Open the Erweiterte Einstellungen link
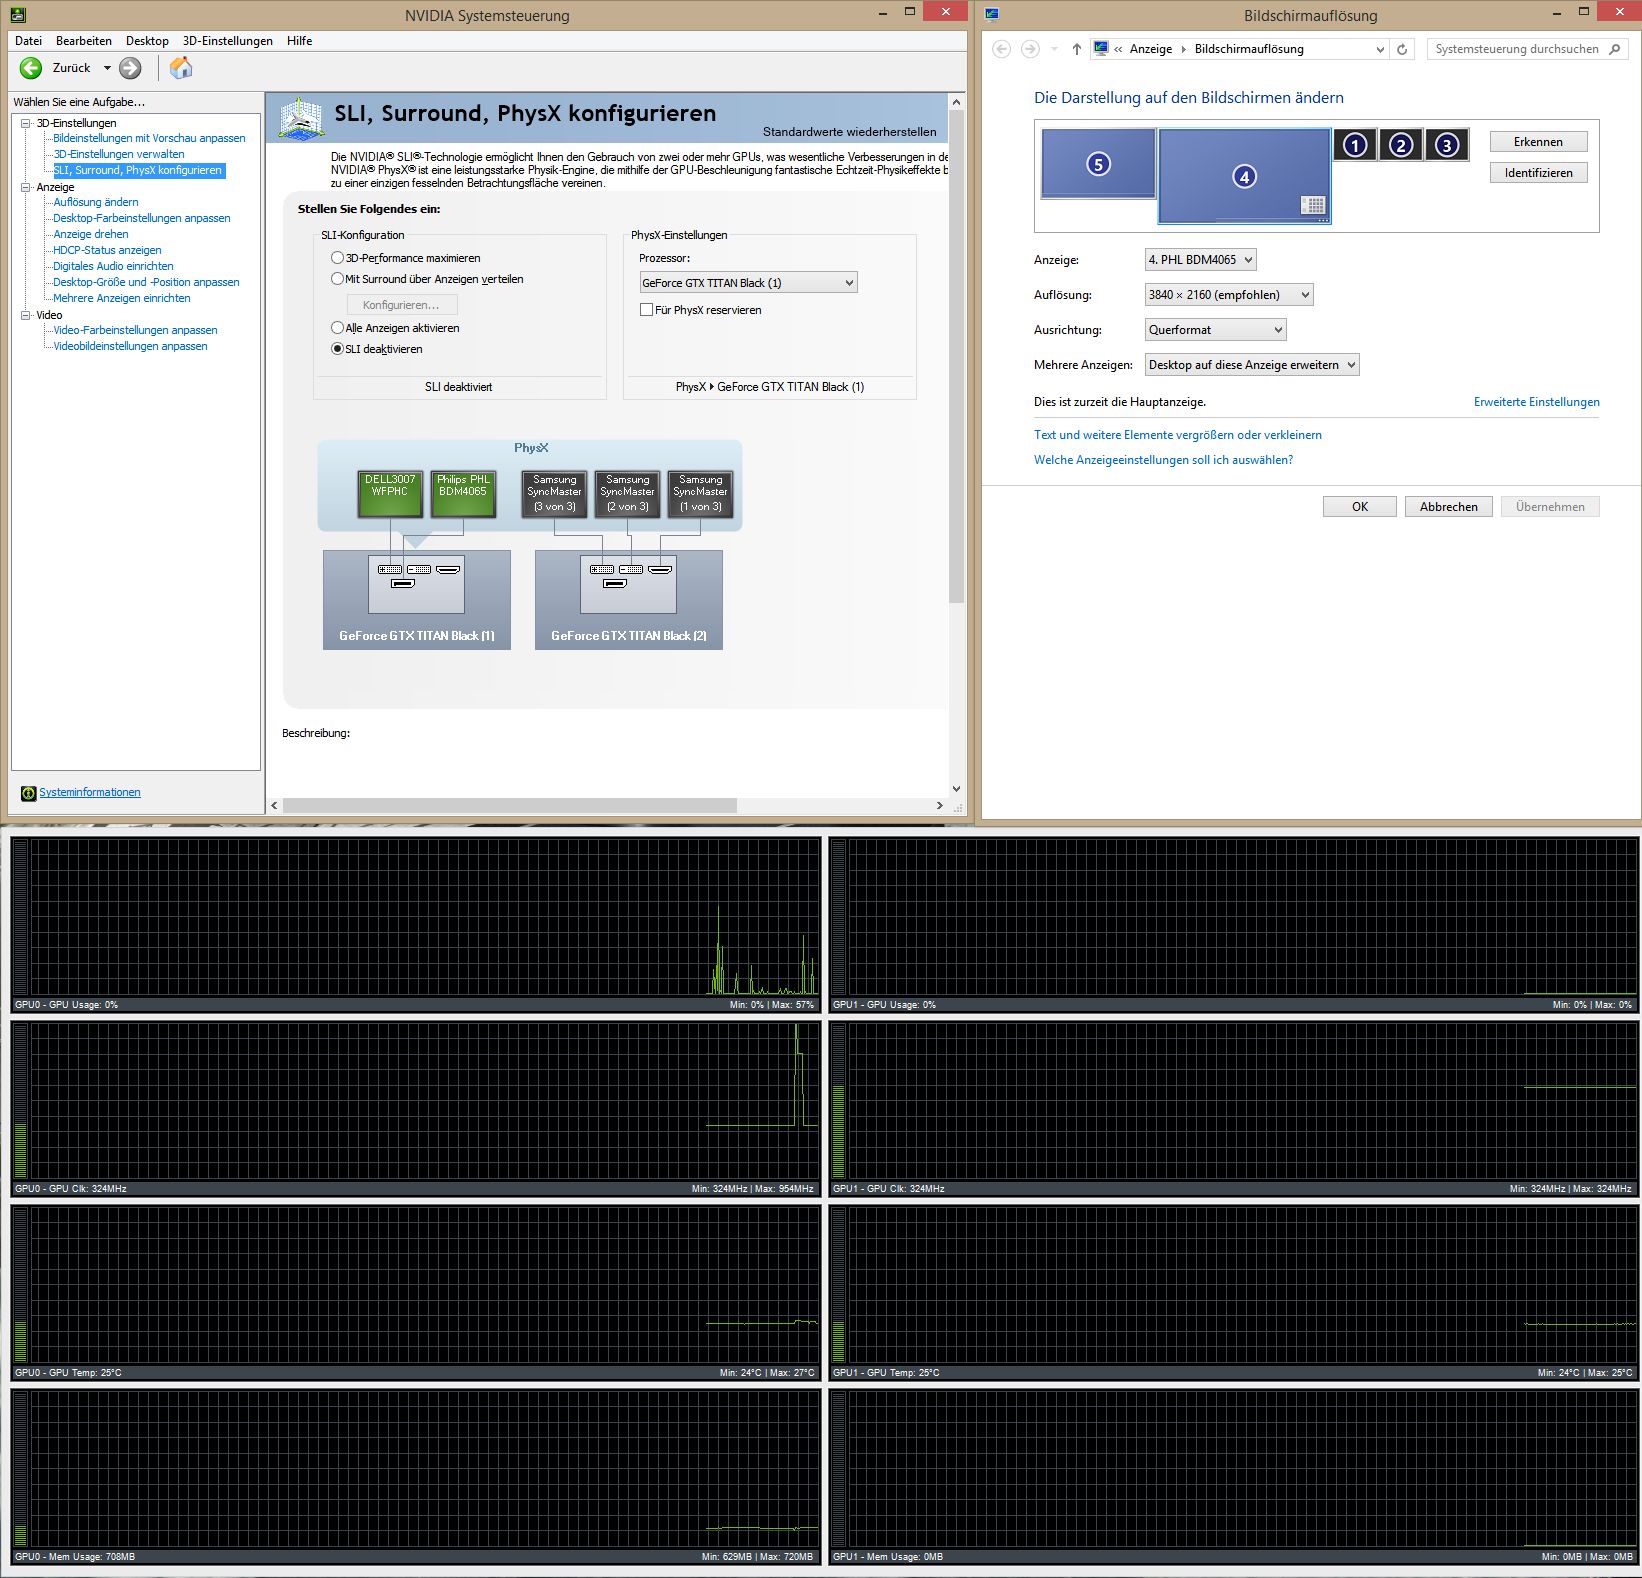The width and height of the screenshot is (1642, 1578). 1535,401
